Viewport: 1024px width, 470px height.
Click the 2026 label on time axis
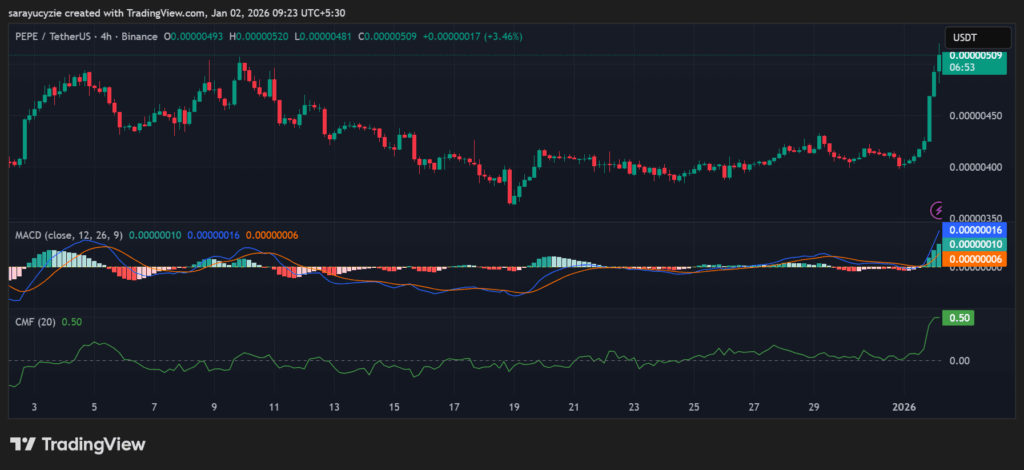point(904,407)
